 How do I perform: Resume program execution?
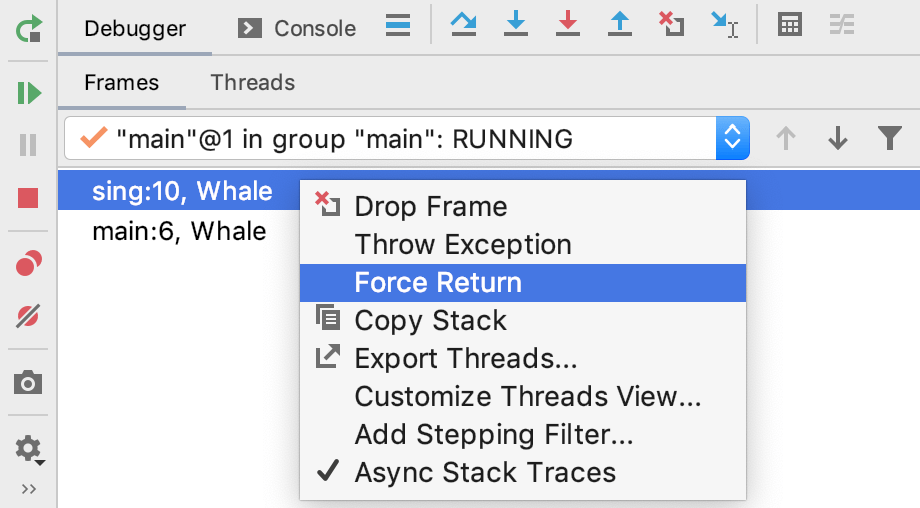coord(28,93)
